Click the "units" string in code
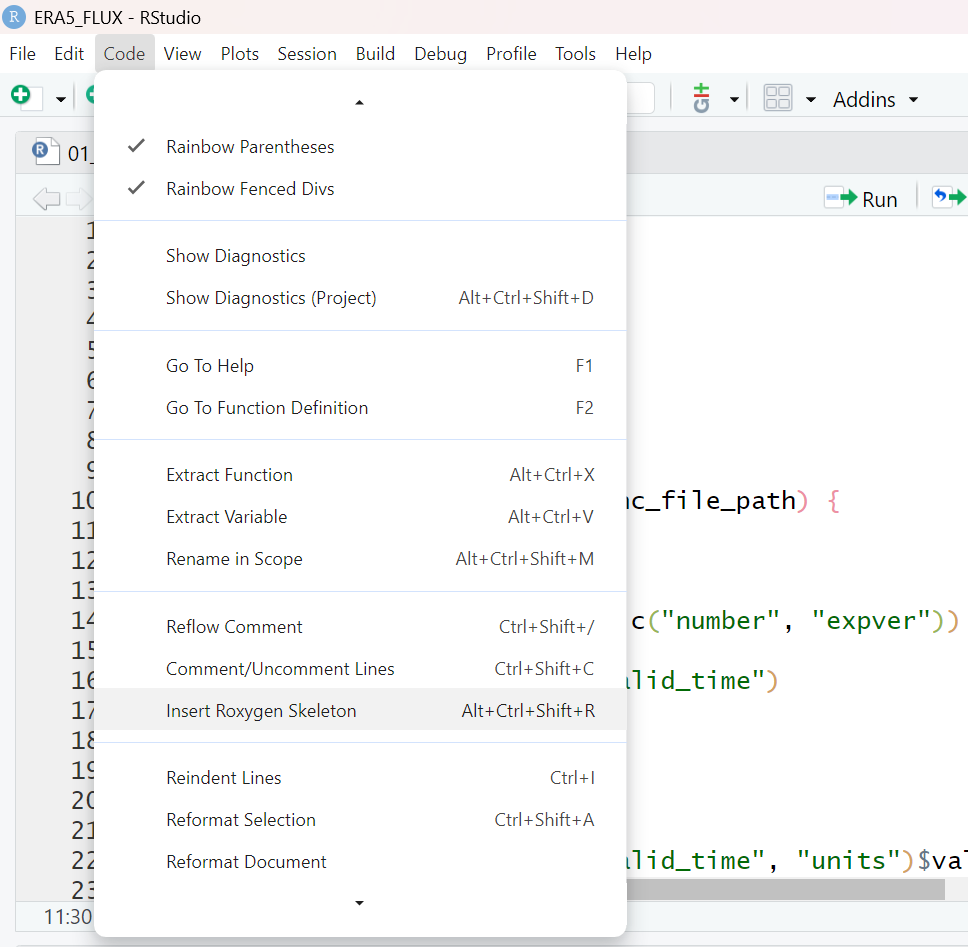Image resolution: width=968 pixels, height=947 pixels. 849,860
